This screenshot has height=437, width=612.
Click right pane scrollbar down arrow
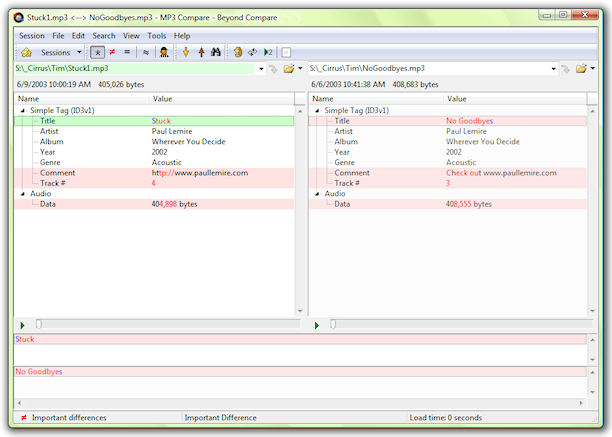pyautogui.click(x=592, y=311)
